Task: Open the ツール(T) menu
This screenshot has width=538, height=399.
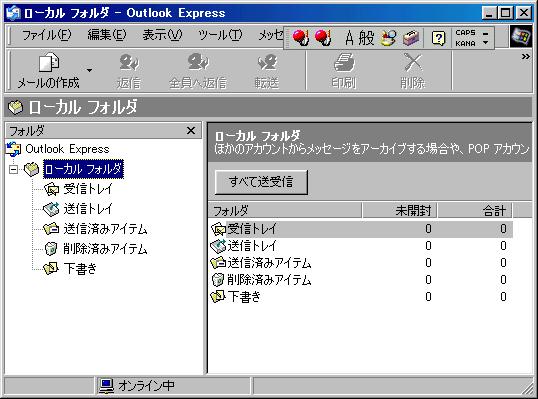Action: click(220, 35)
